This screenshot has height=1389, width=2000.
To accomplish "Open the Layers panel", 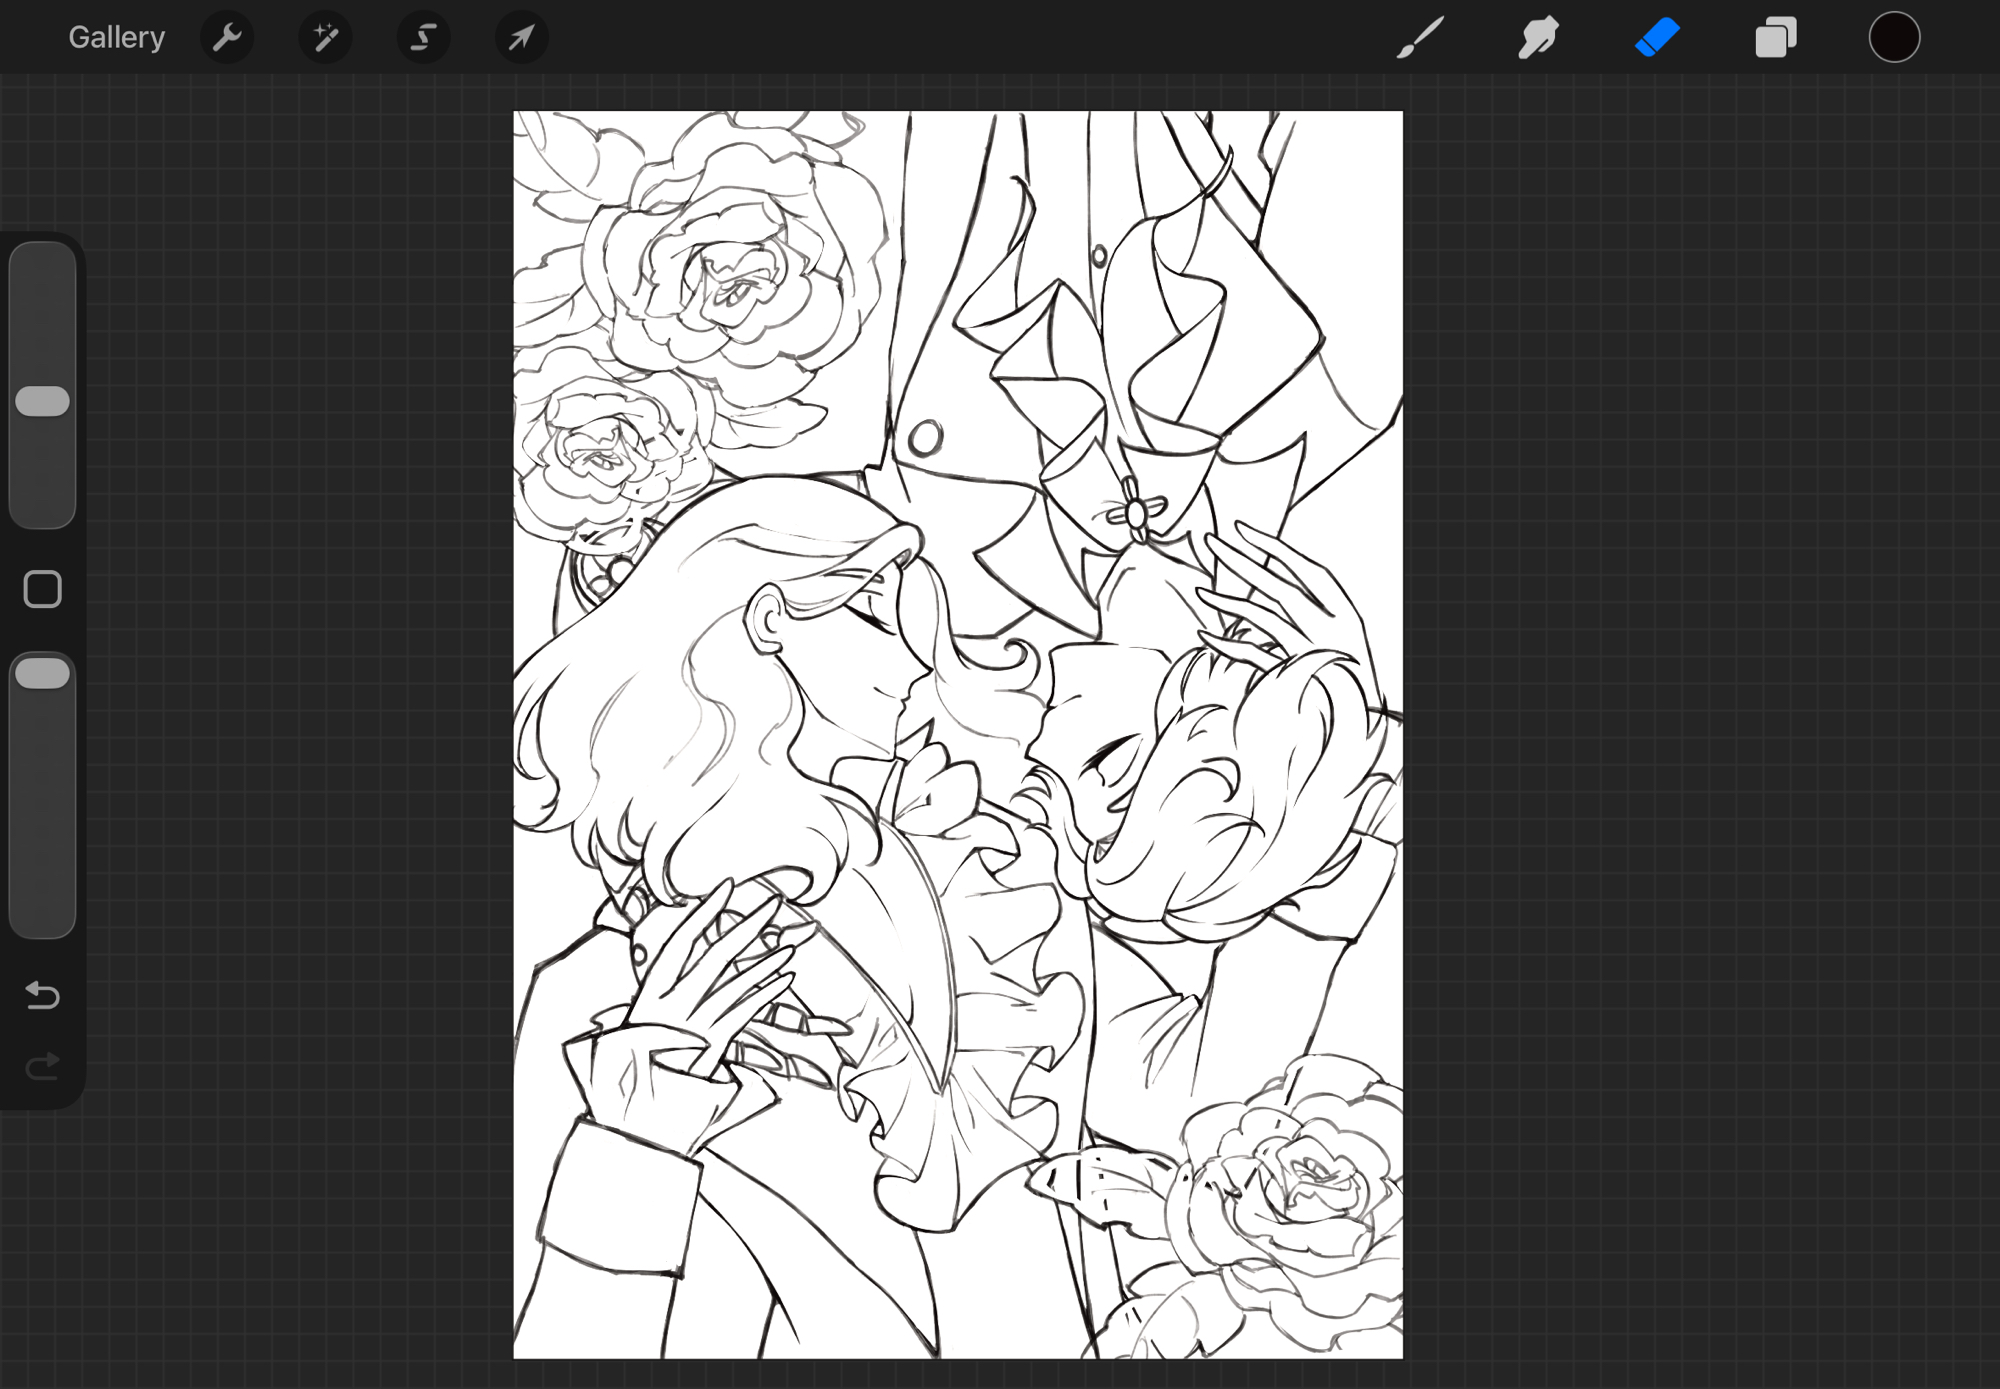I will click(1776, 38).
